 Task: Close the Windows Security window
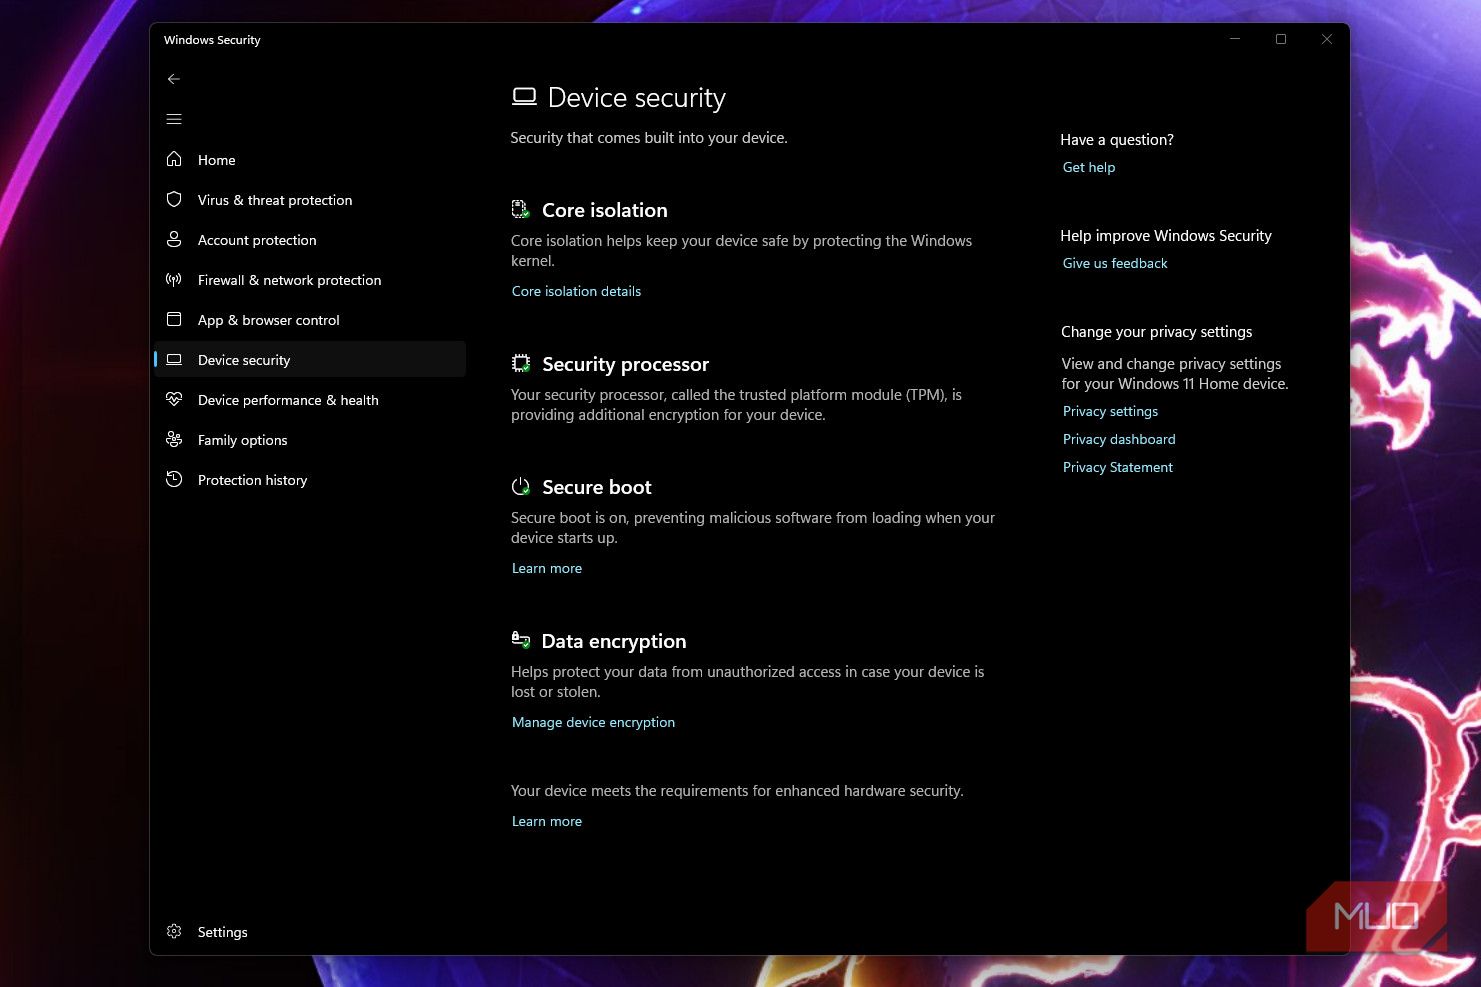(x=1327, y=39)
